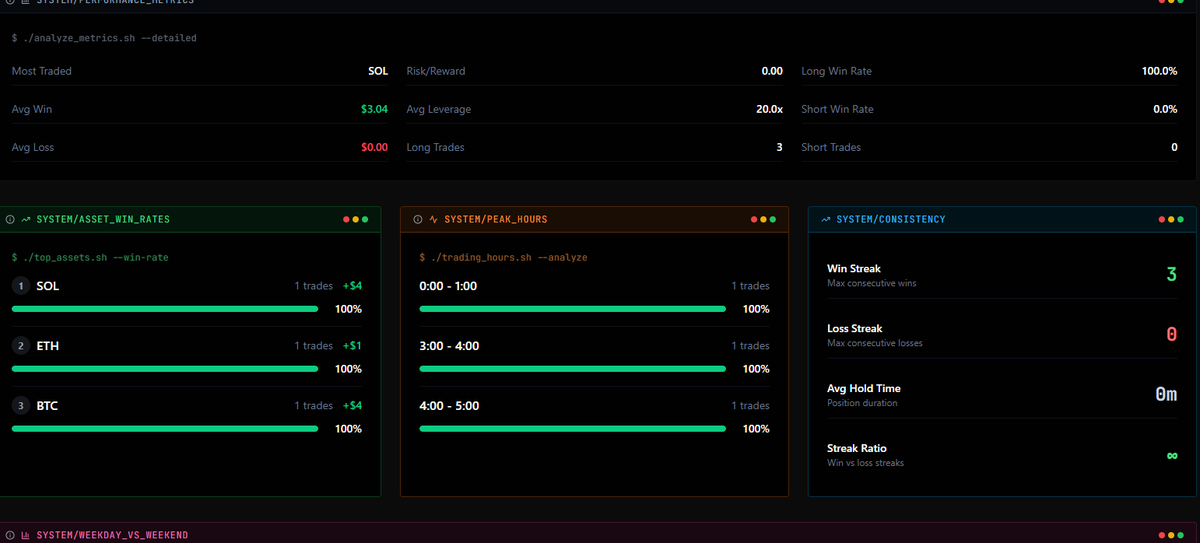Image resolution: width=1200 pixels, height=543 pixels.
Task: Click the rank 2 badge next to ETH
Action: point(20,346)
